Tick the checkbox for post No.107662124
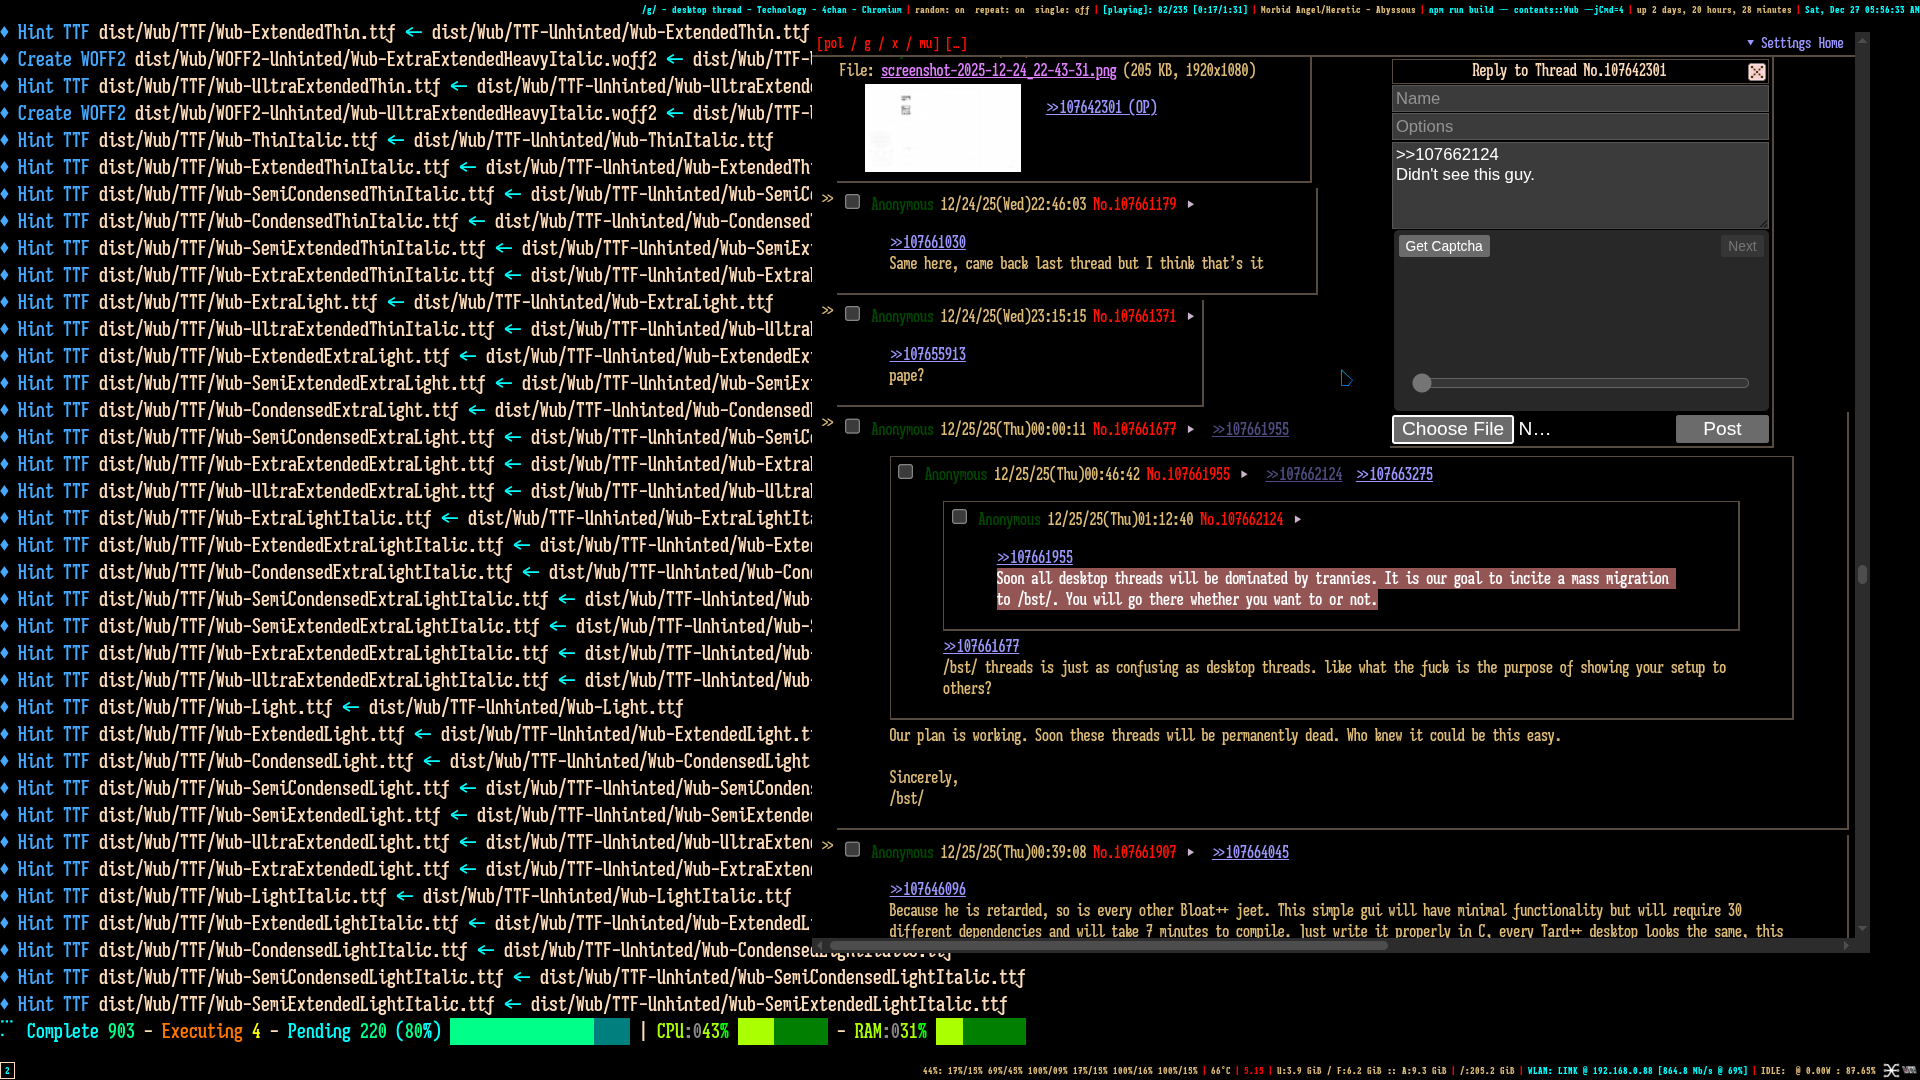The image size is (1920, 1080). pyautogui.click(x=959, y=517)
